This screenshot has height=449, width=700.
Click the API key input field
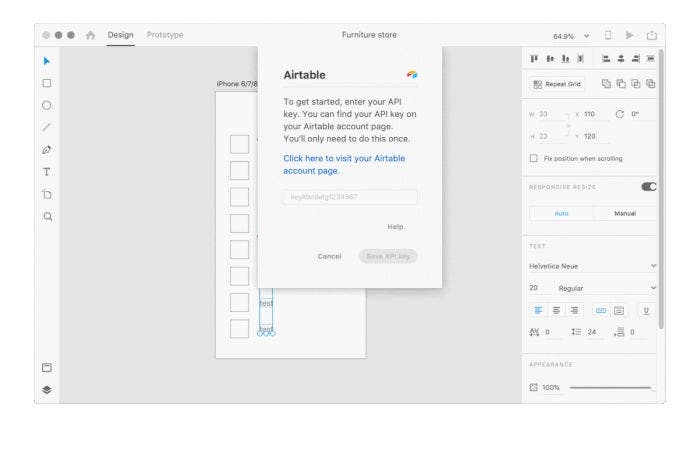click(350, 197)
